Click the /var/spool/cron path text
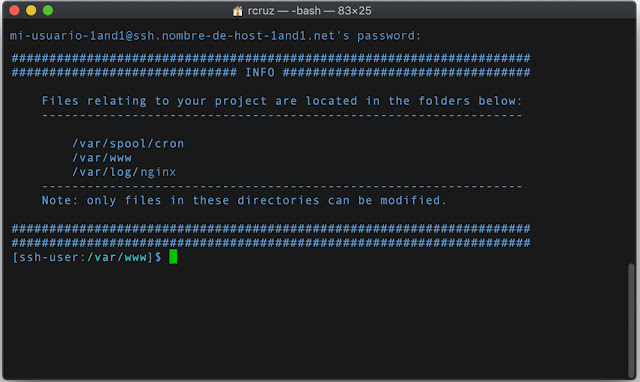This screenshot has width=640, height=382. tap(128, 144)
